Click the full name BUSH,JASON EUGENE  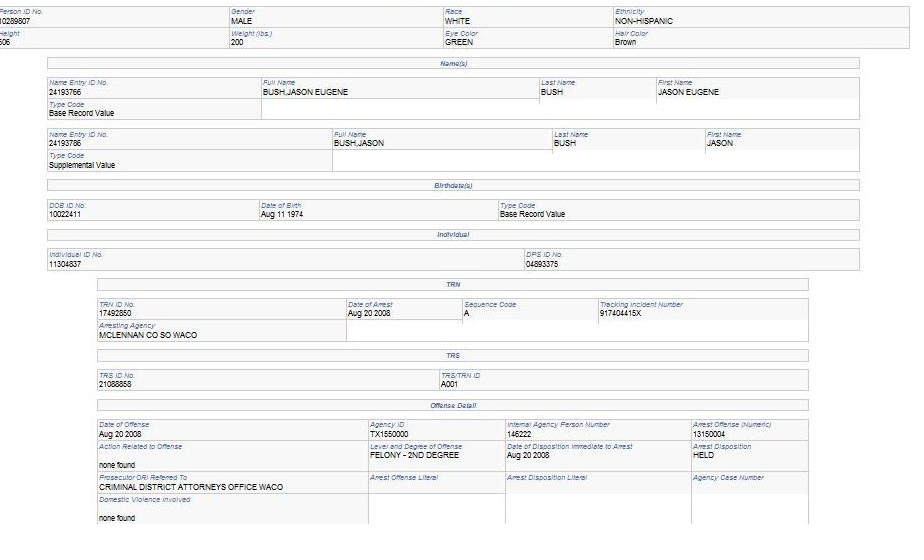coord(305,92)
